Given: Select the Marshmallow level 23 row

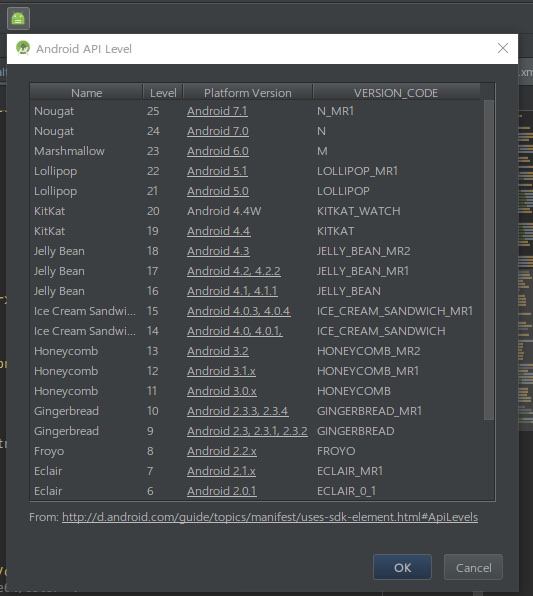Looking at the screenshot, I should click(x=257, y=151).
